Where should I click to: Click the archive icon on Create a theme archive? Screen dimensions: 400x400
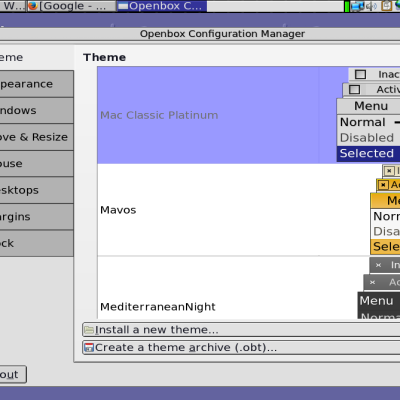coord(89,348)
